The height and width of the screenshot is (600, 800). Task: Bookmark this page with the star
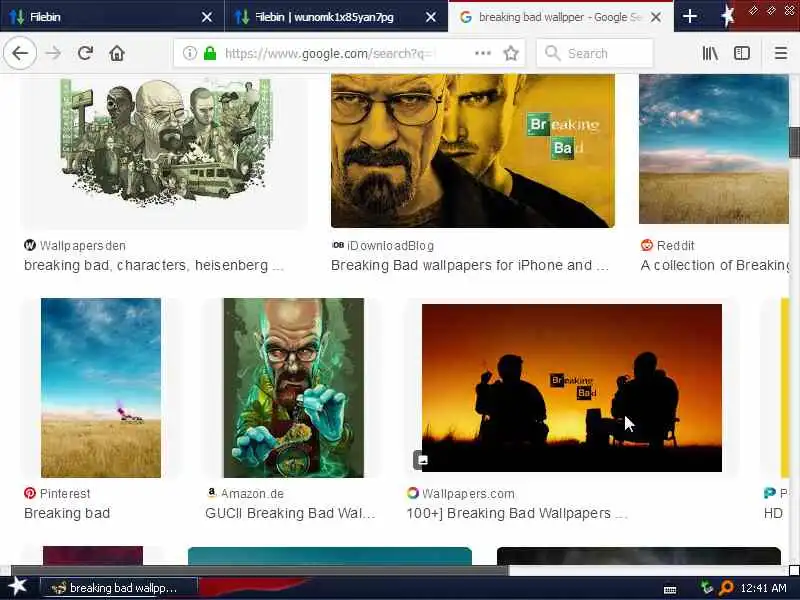click(511, 53)
